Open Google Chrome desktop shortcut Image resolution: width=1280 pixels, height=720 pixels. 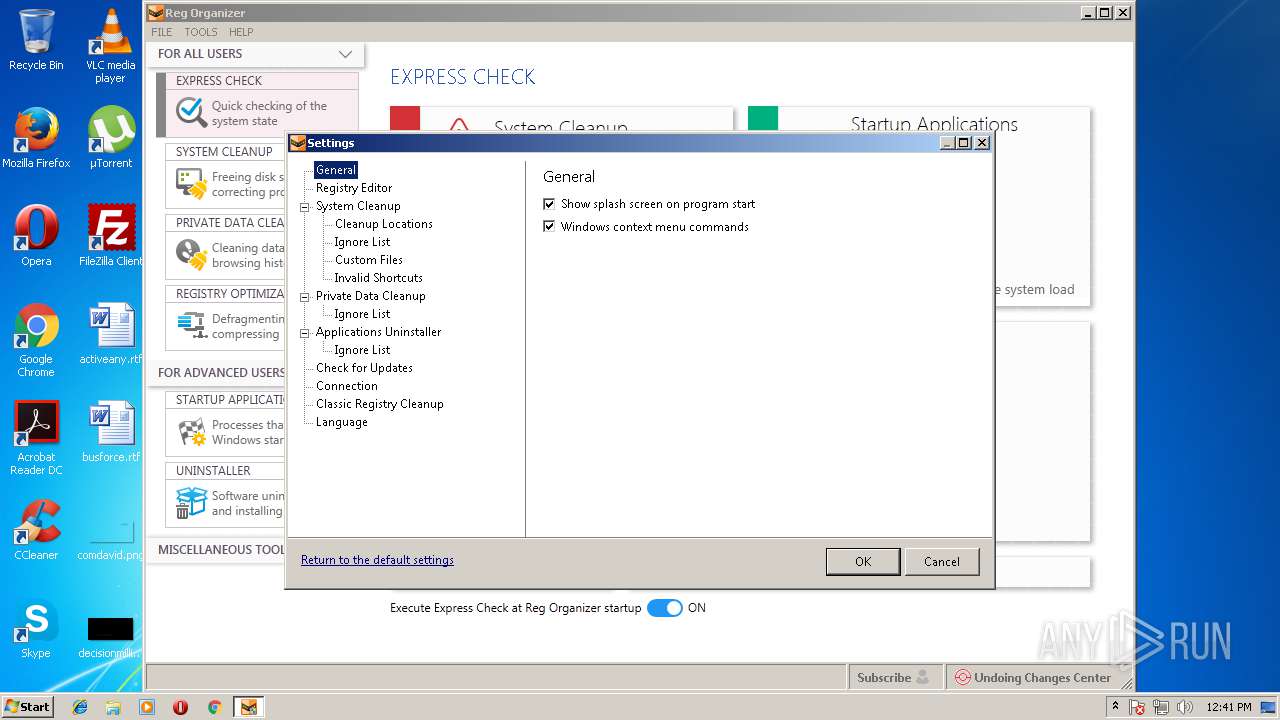pos(36,340)
